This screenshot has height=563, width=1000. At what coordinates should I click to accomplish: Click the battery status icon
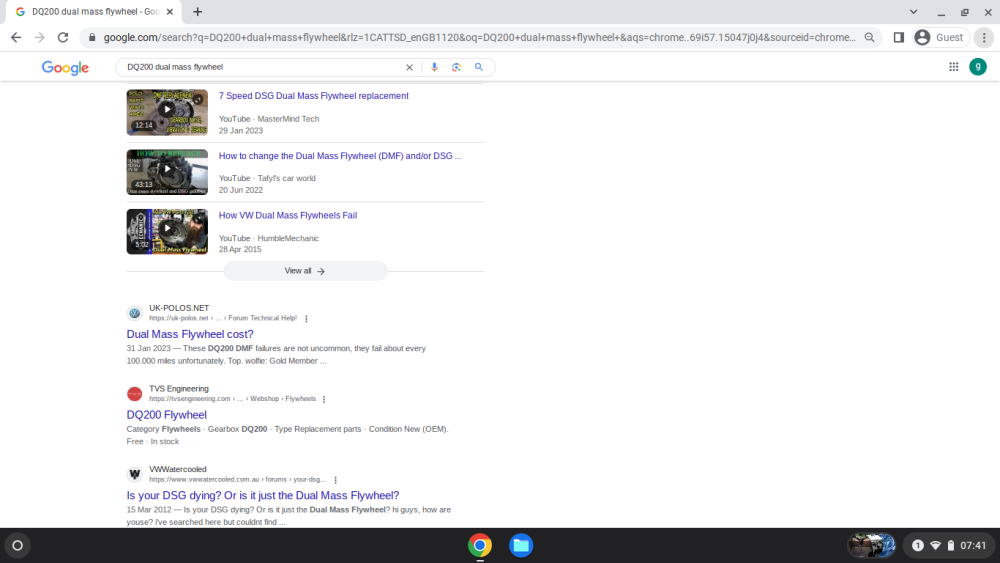951,545
